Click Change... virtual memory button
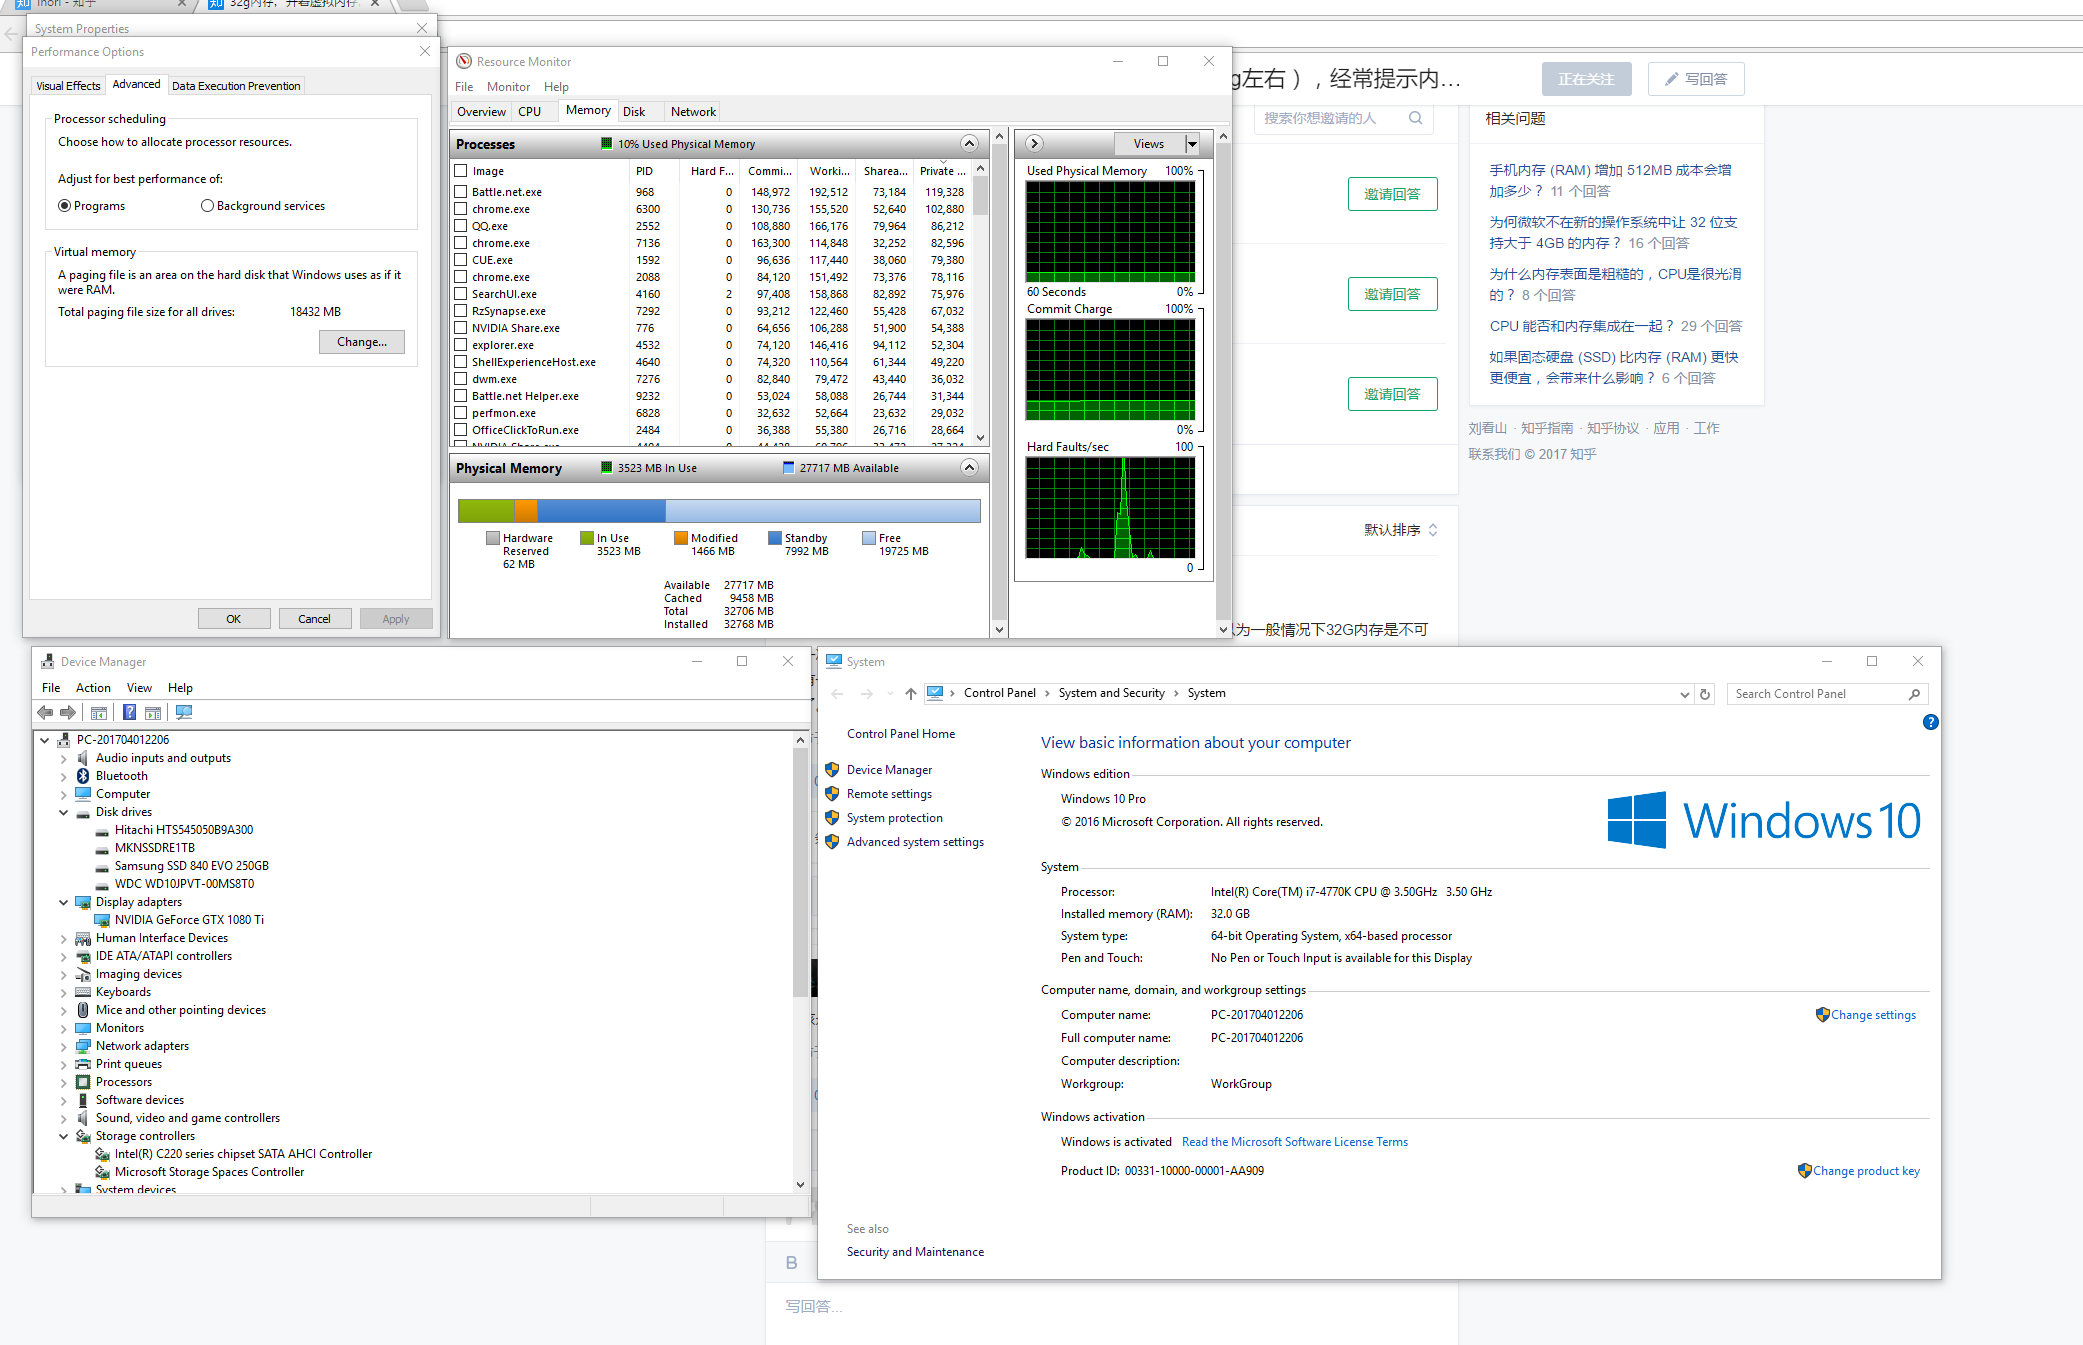This screenshot has height=1345, width=2083. click(x=362, y=342)
